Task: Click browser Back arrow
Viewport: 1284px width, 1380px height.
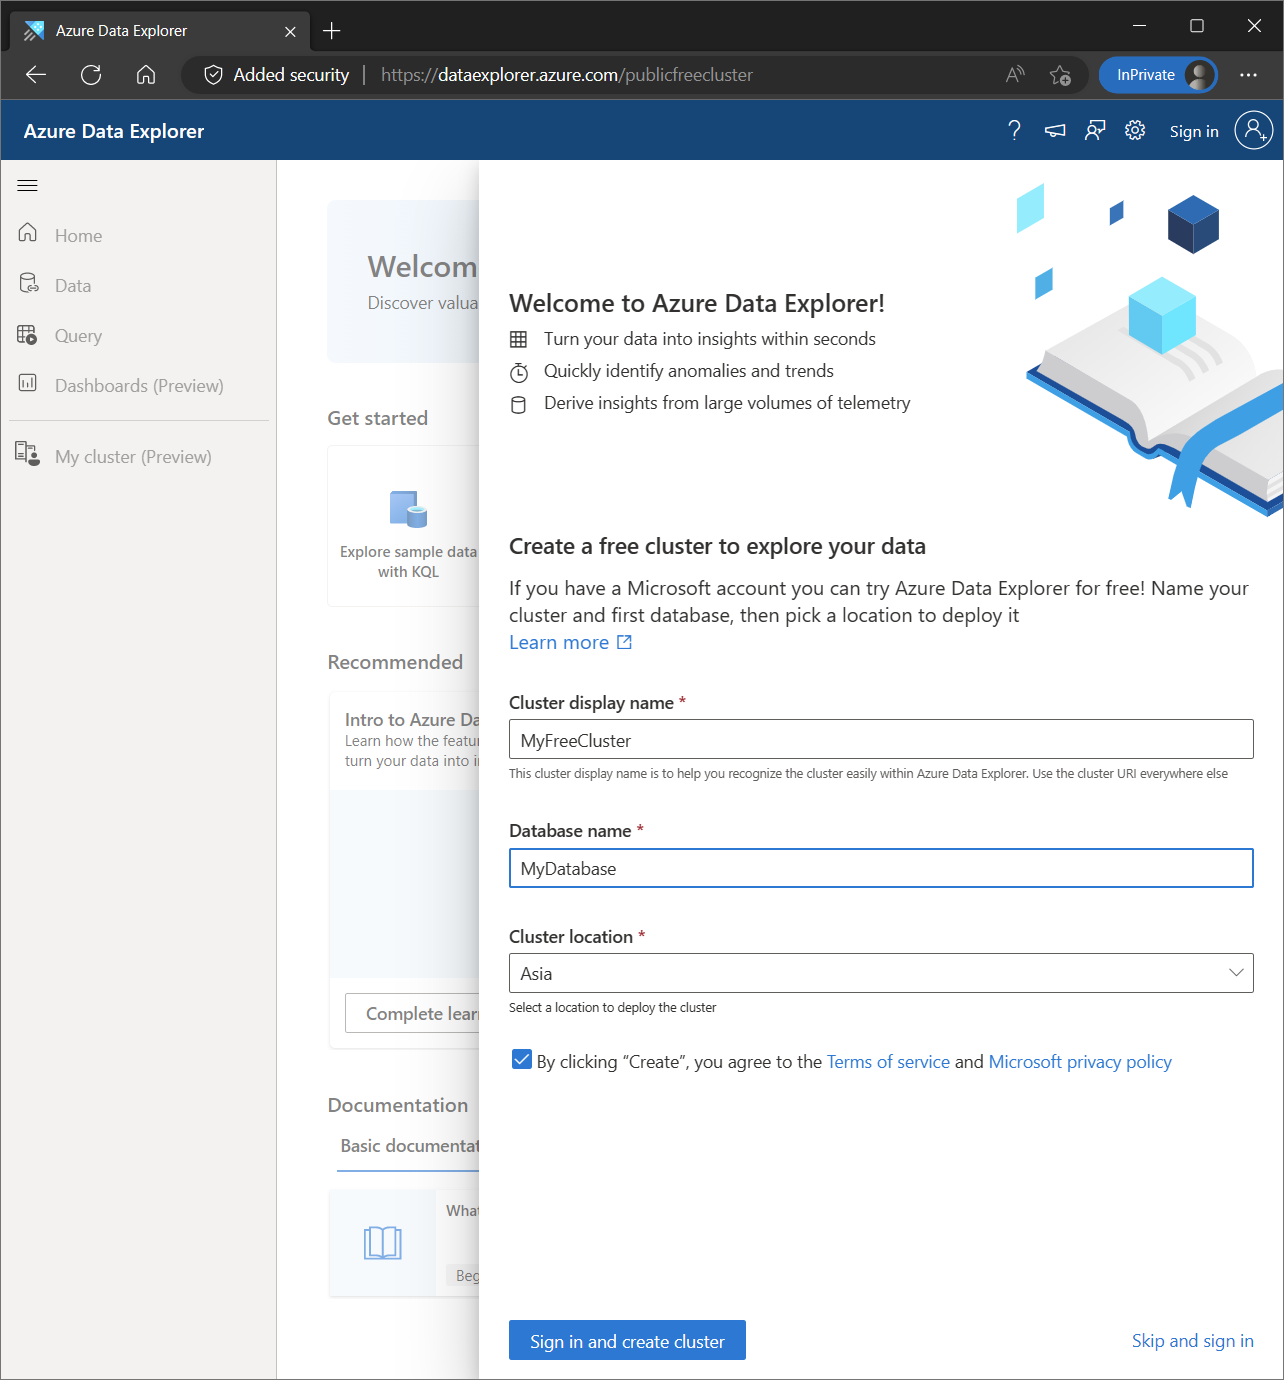Action: click(x=36, y=74)
